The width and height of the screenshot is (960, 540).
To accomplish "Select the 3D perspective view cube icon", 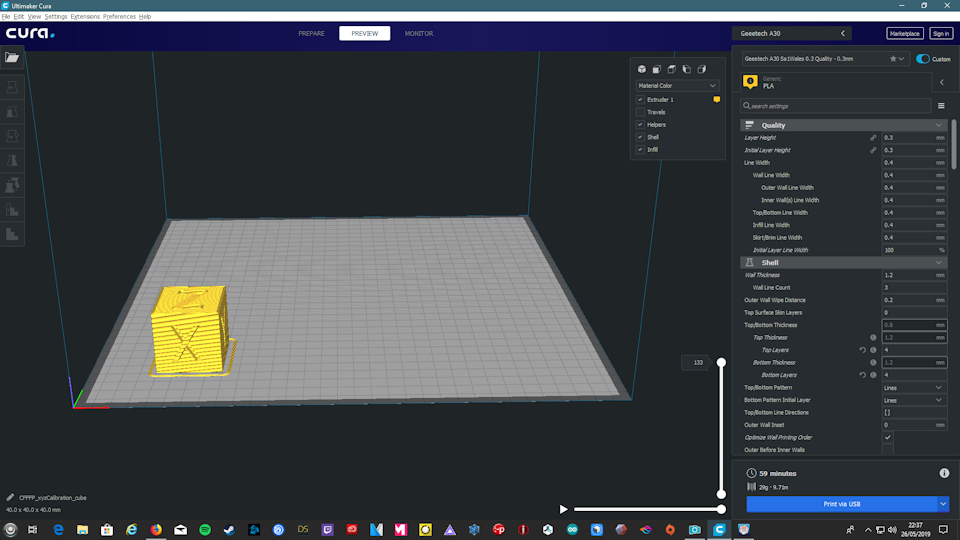I will click(642, 69).
